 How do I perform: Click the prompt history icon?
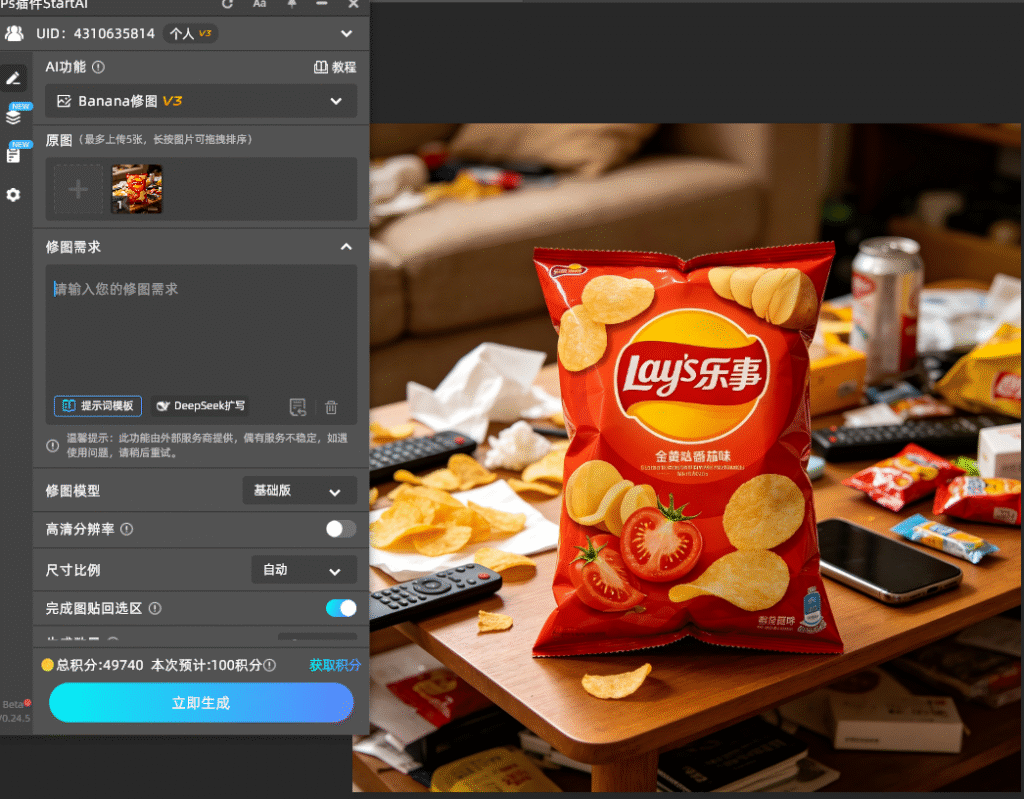click(298, 407)
